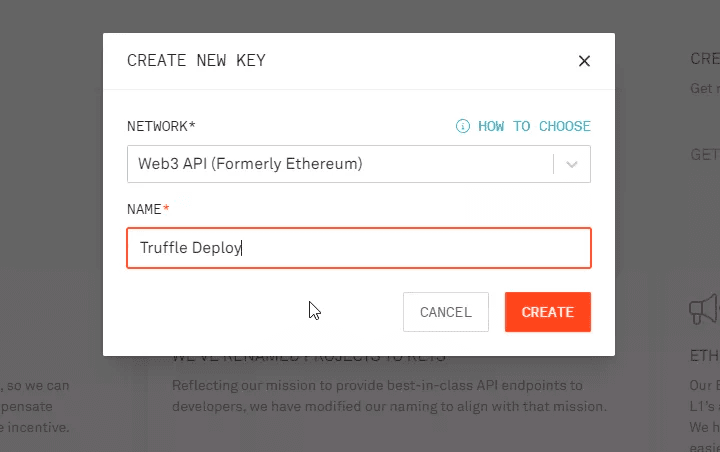
Task: Open the How To Choose link
Action: (x=534, y=126)
